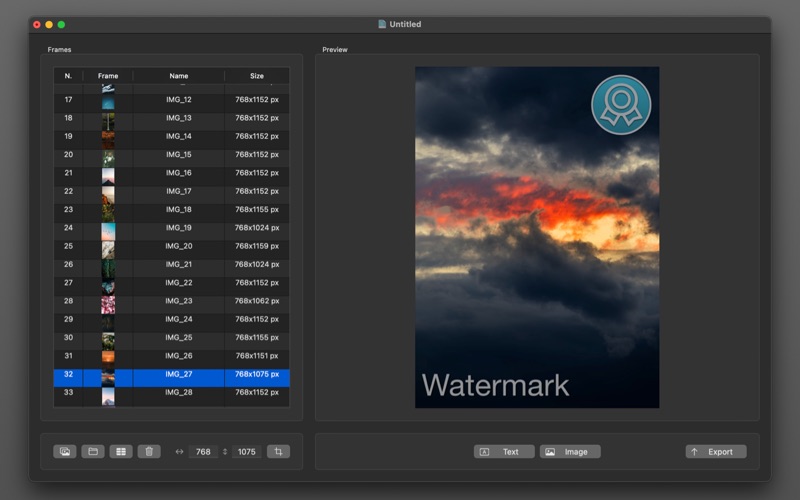Delete selected frame with trash icon

[149, 452]
